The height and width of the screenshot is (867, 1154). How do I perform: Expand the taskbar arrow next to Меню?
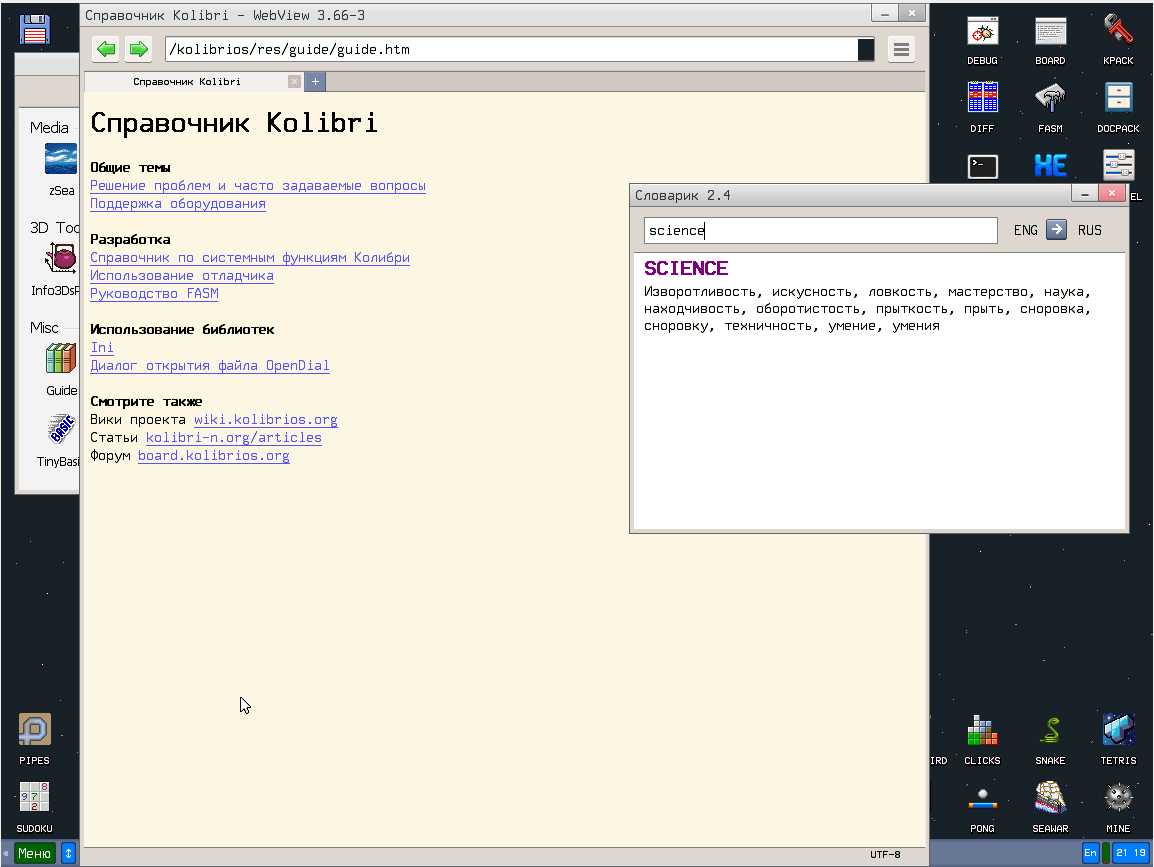(68, 853)
